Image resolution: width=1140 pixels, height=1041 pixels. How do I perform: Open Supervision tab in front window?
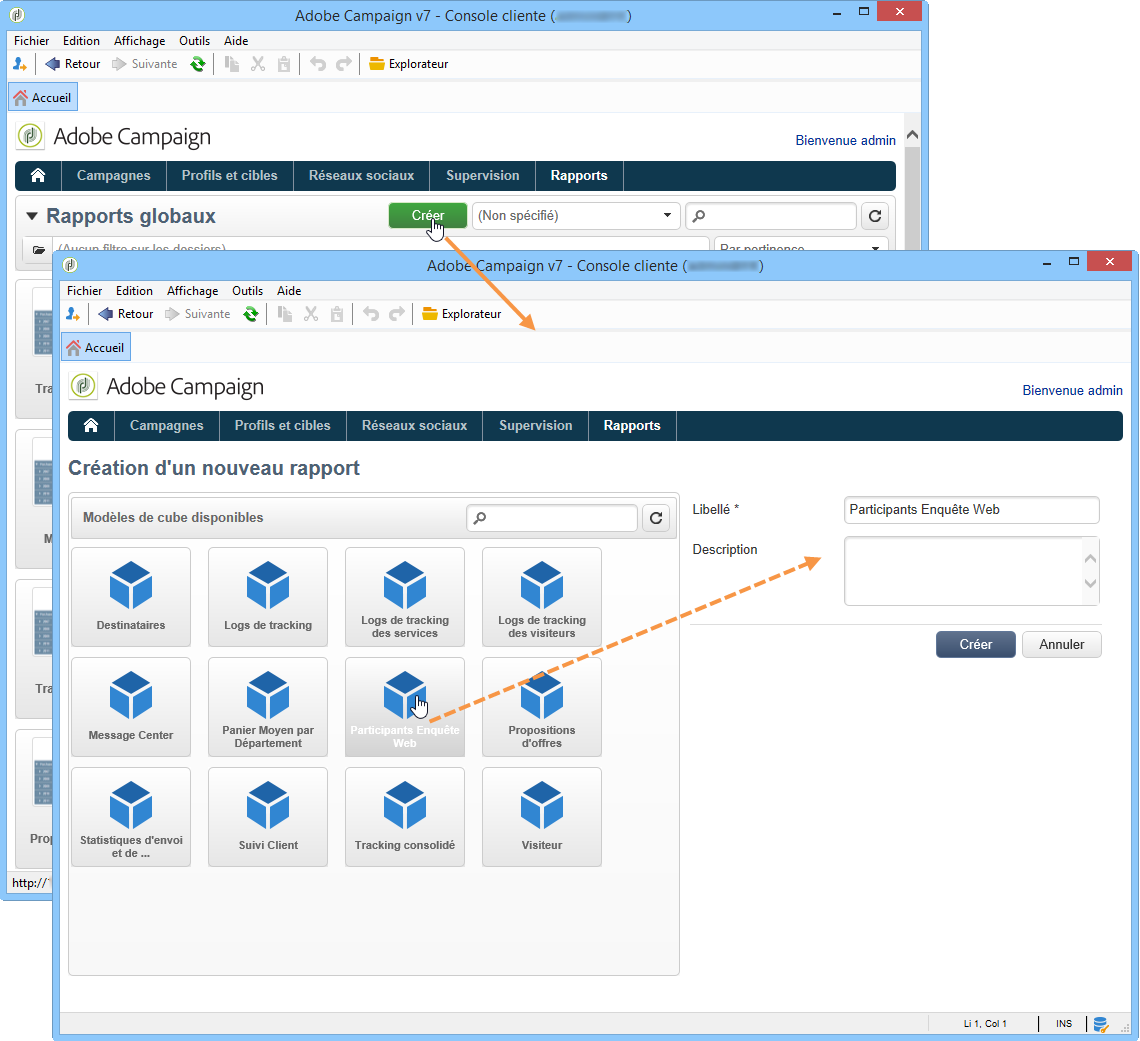535,425
